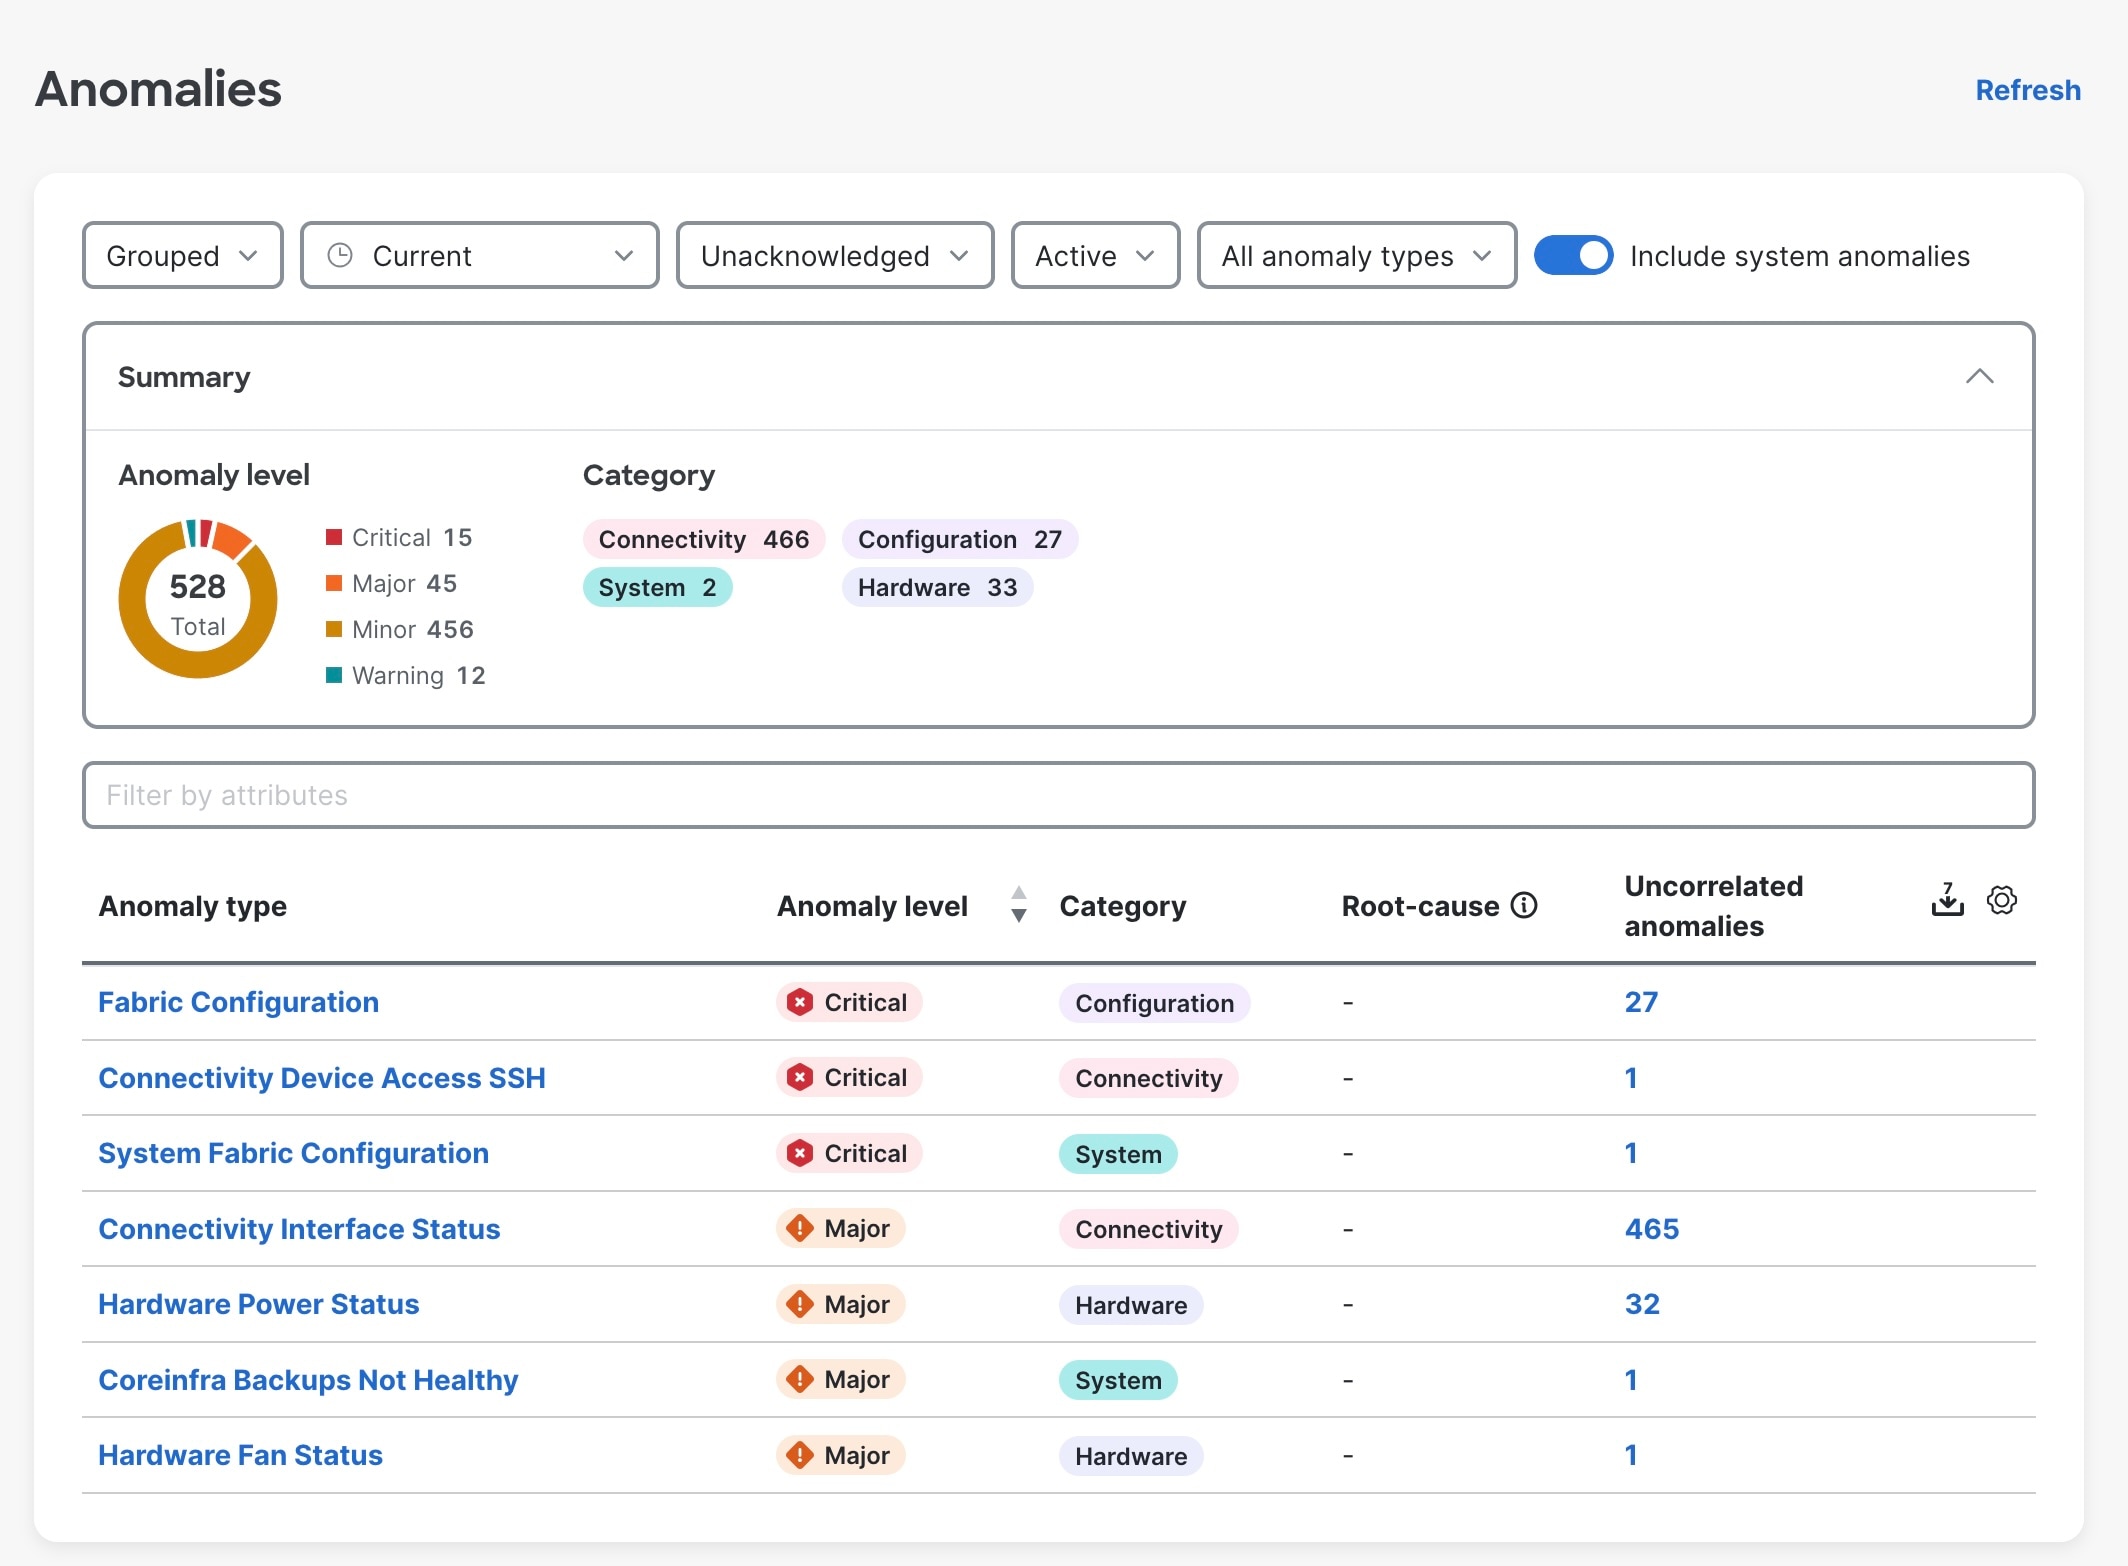Open table column settings gear icon
Viewport: 2128px width, 1566px height.
point(2001,900)
